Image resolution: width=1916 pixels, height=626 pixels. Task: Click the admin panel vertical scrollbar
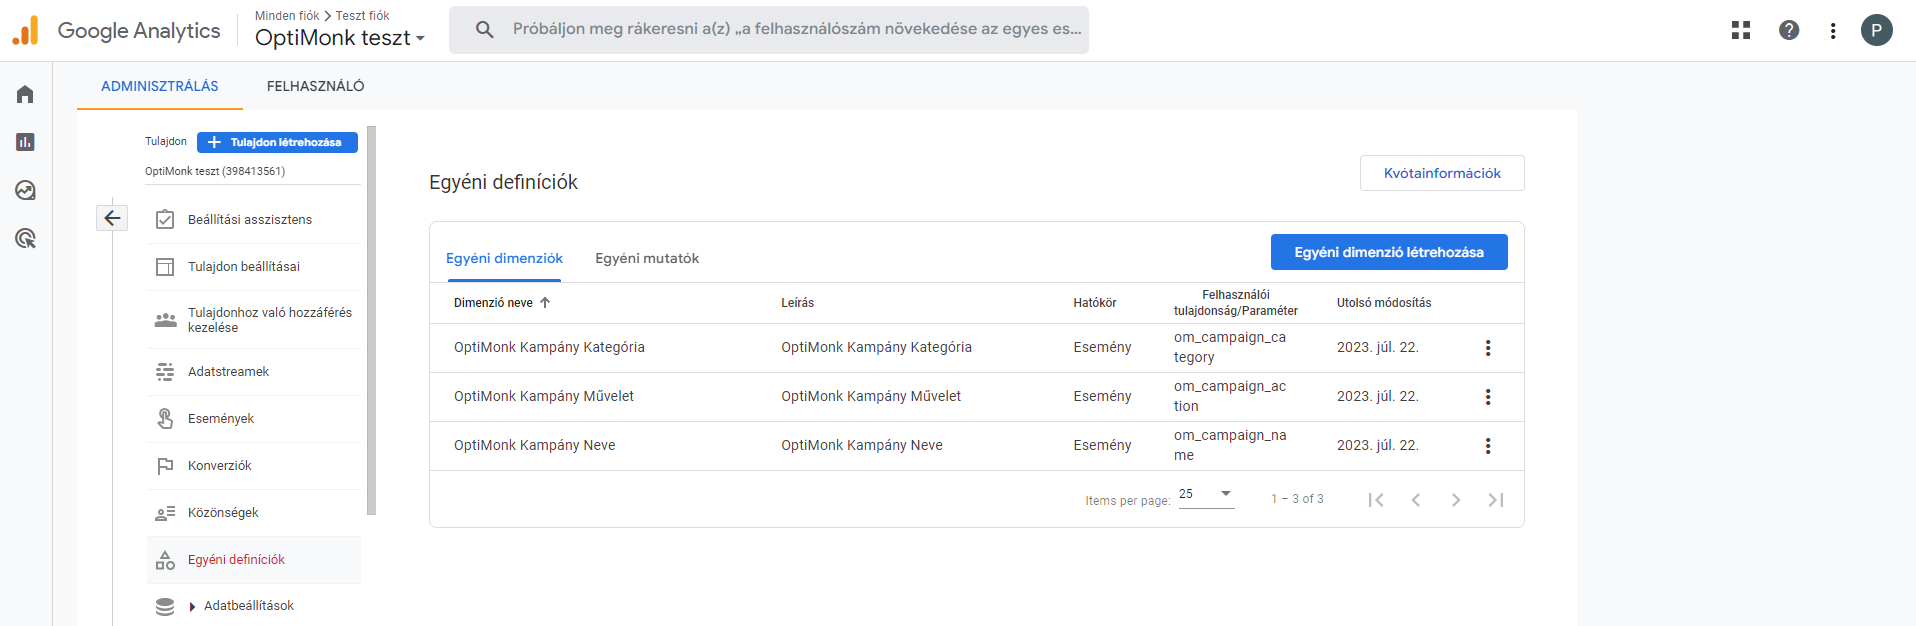point(372,320)
